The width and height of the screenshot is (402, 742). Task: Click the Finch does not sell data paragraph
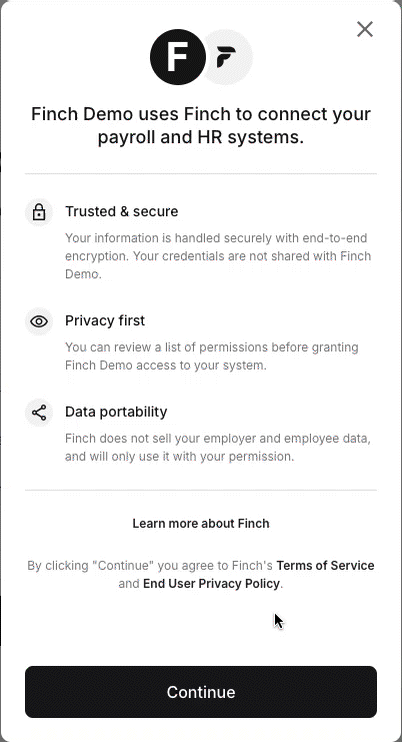[218, 447]
